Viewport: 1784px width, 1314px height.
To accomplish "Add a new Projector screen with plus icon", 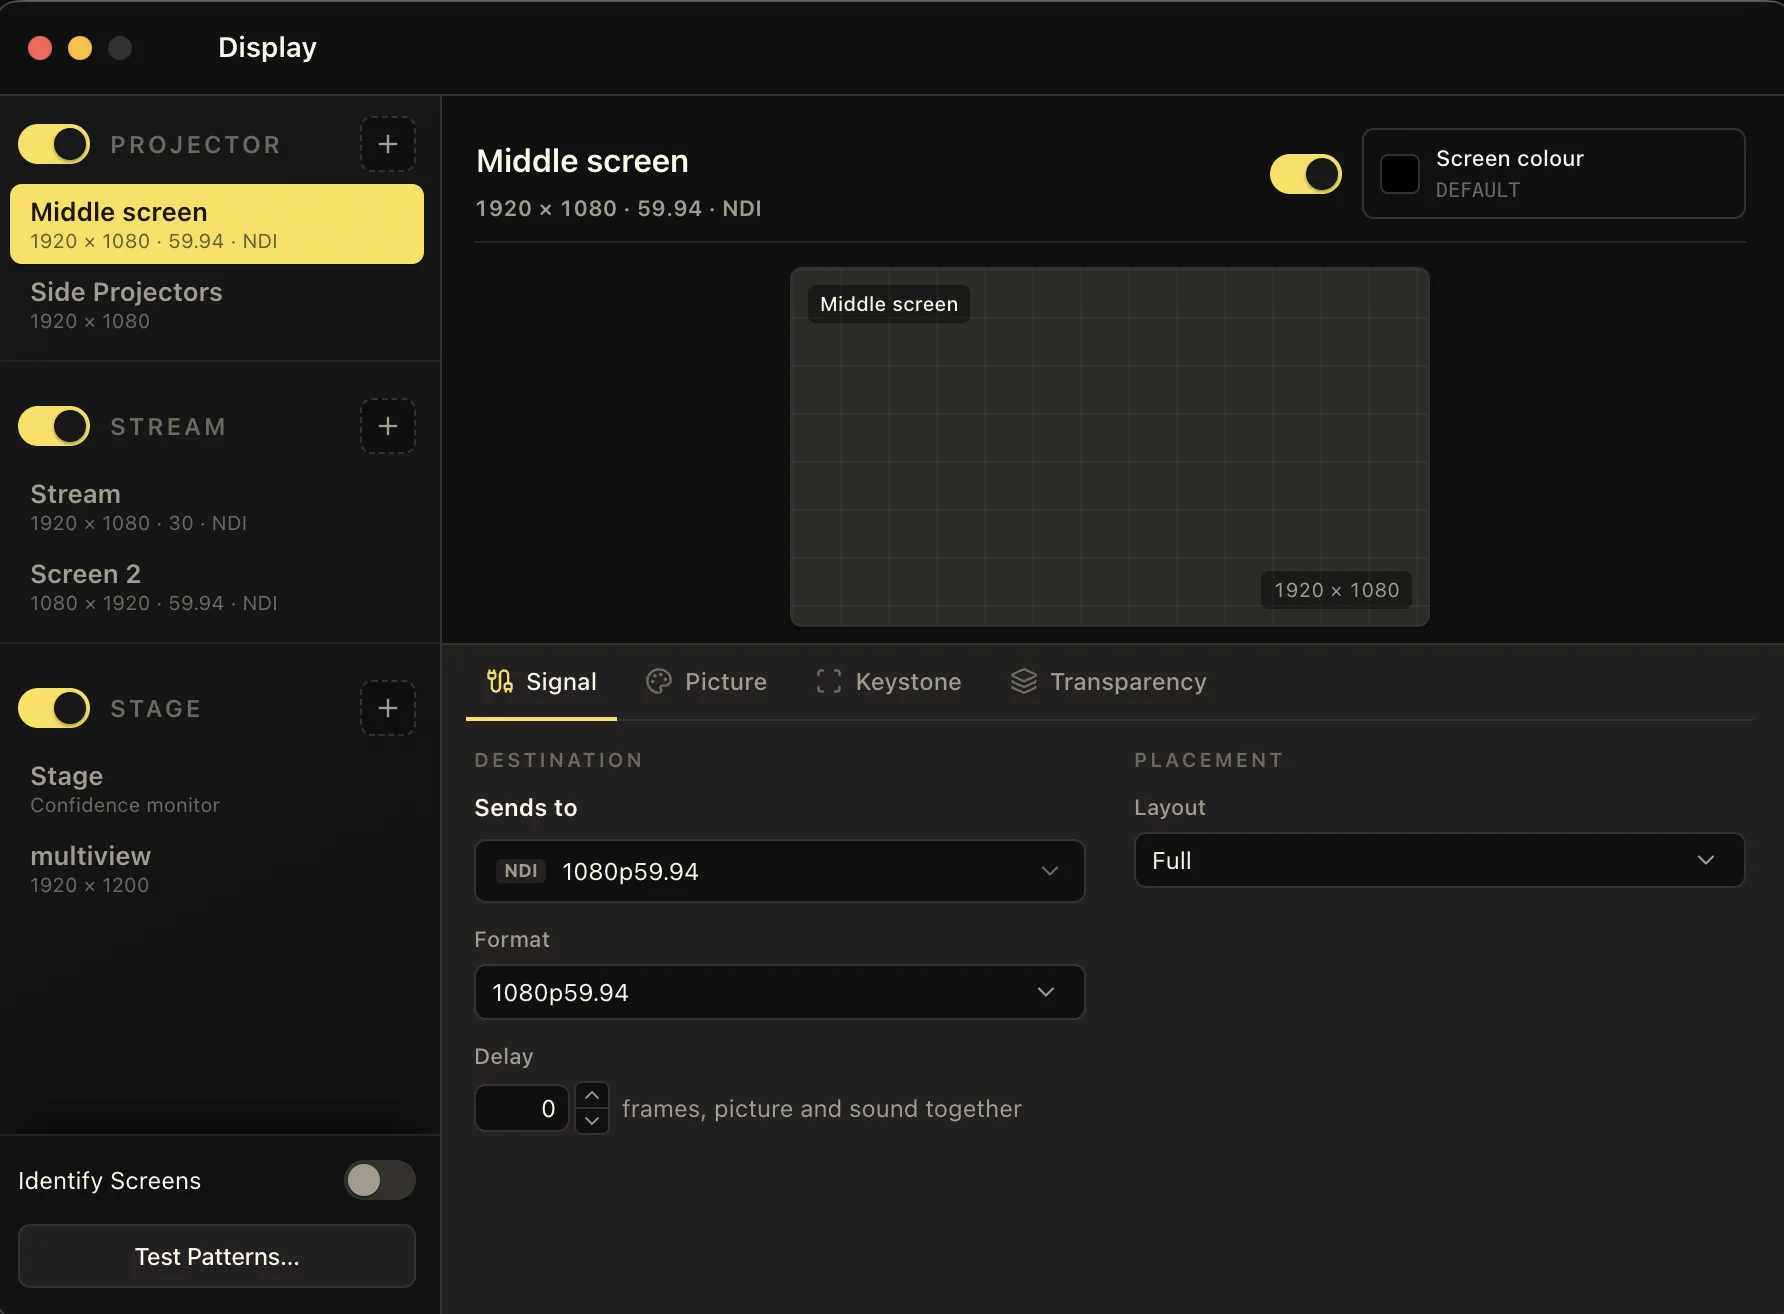I will coord(388,144).
